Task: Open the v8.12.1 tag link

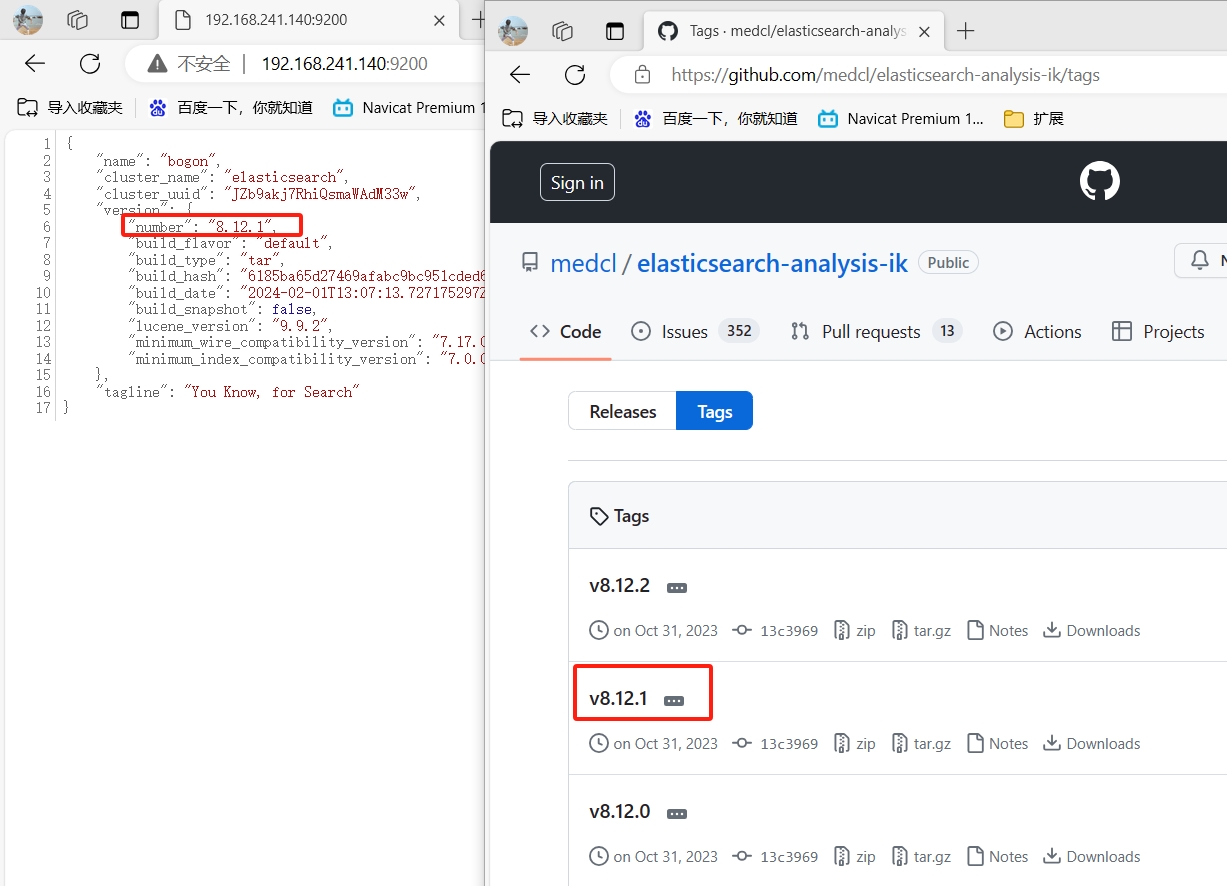Action: click(x=619, y=699)
